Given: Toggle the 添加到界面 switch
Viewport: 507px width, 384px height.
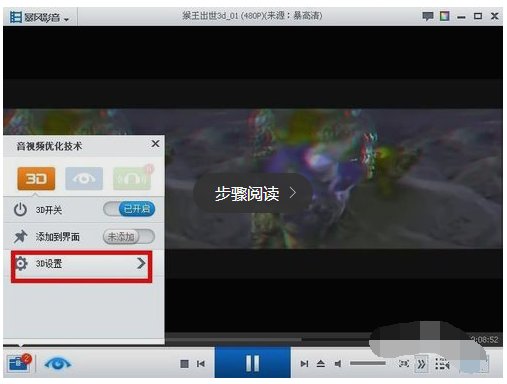Looking at the screenshot, I should (129, 237).
